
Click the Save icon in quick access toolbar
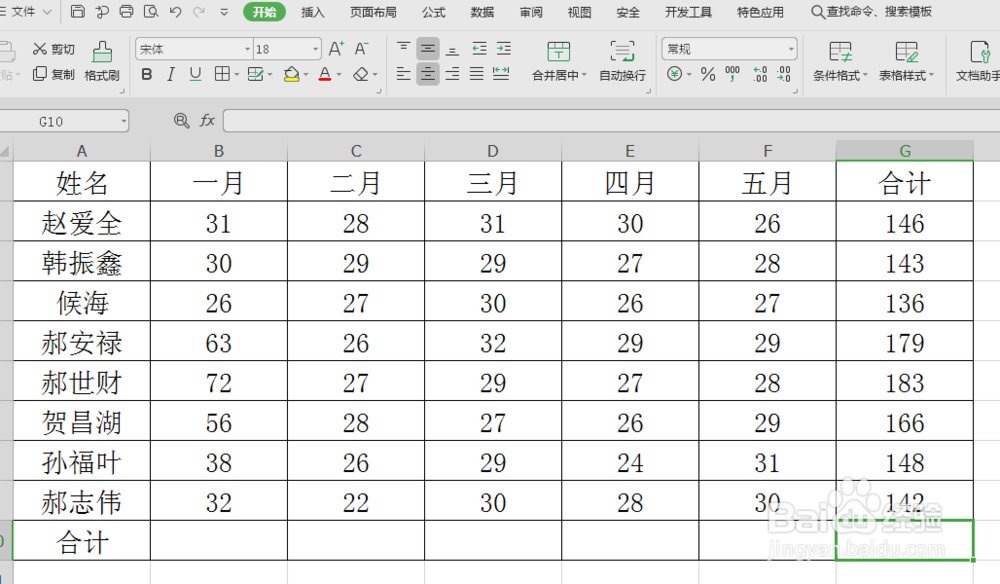(x=77, y=11)
